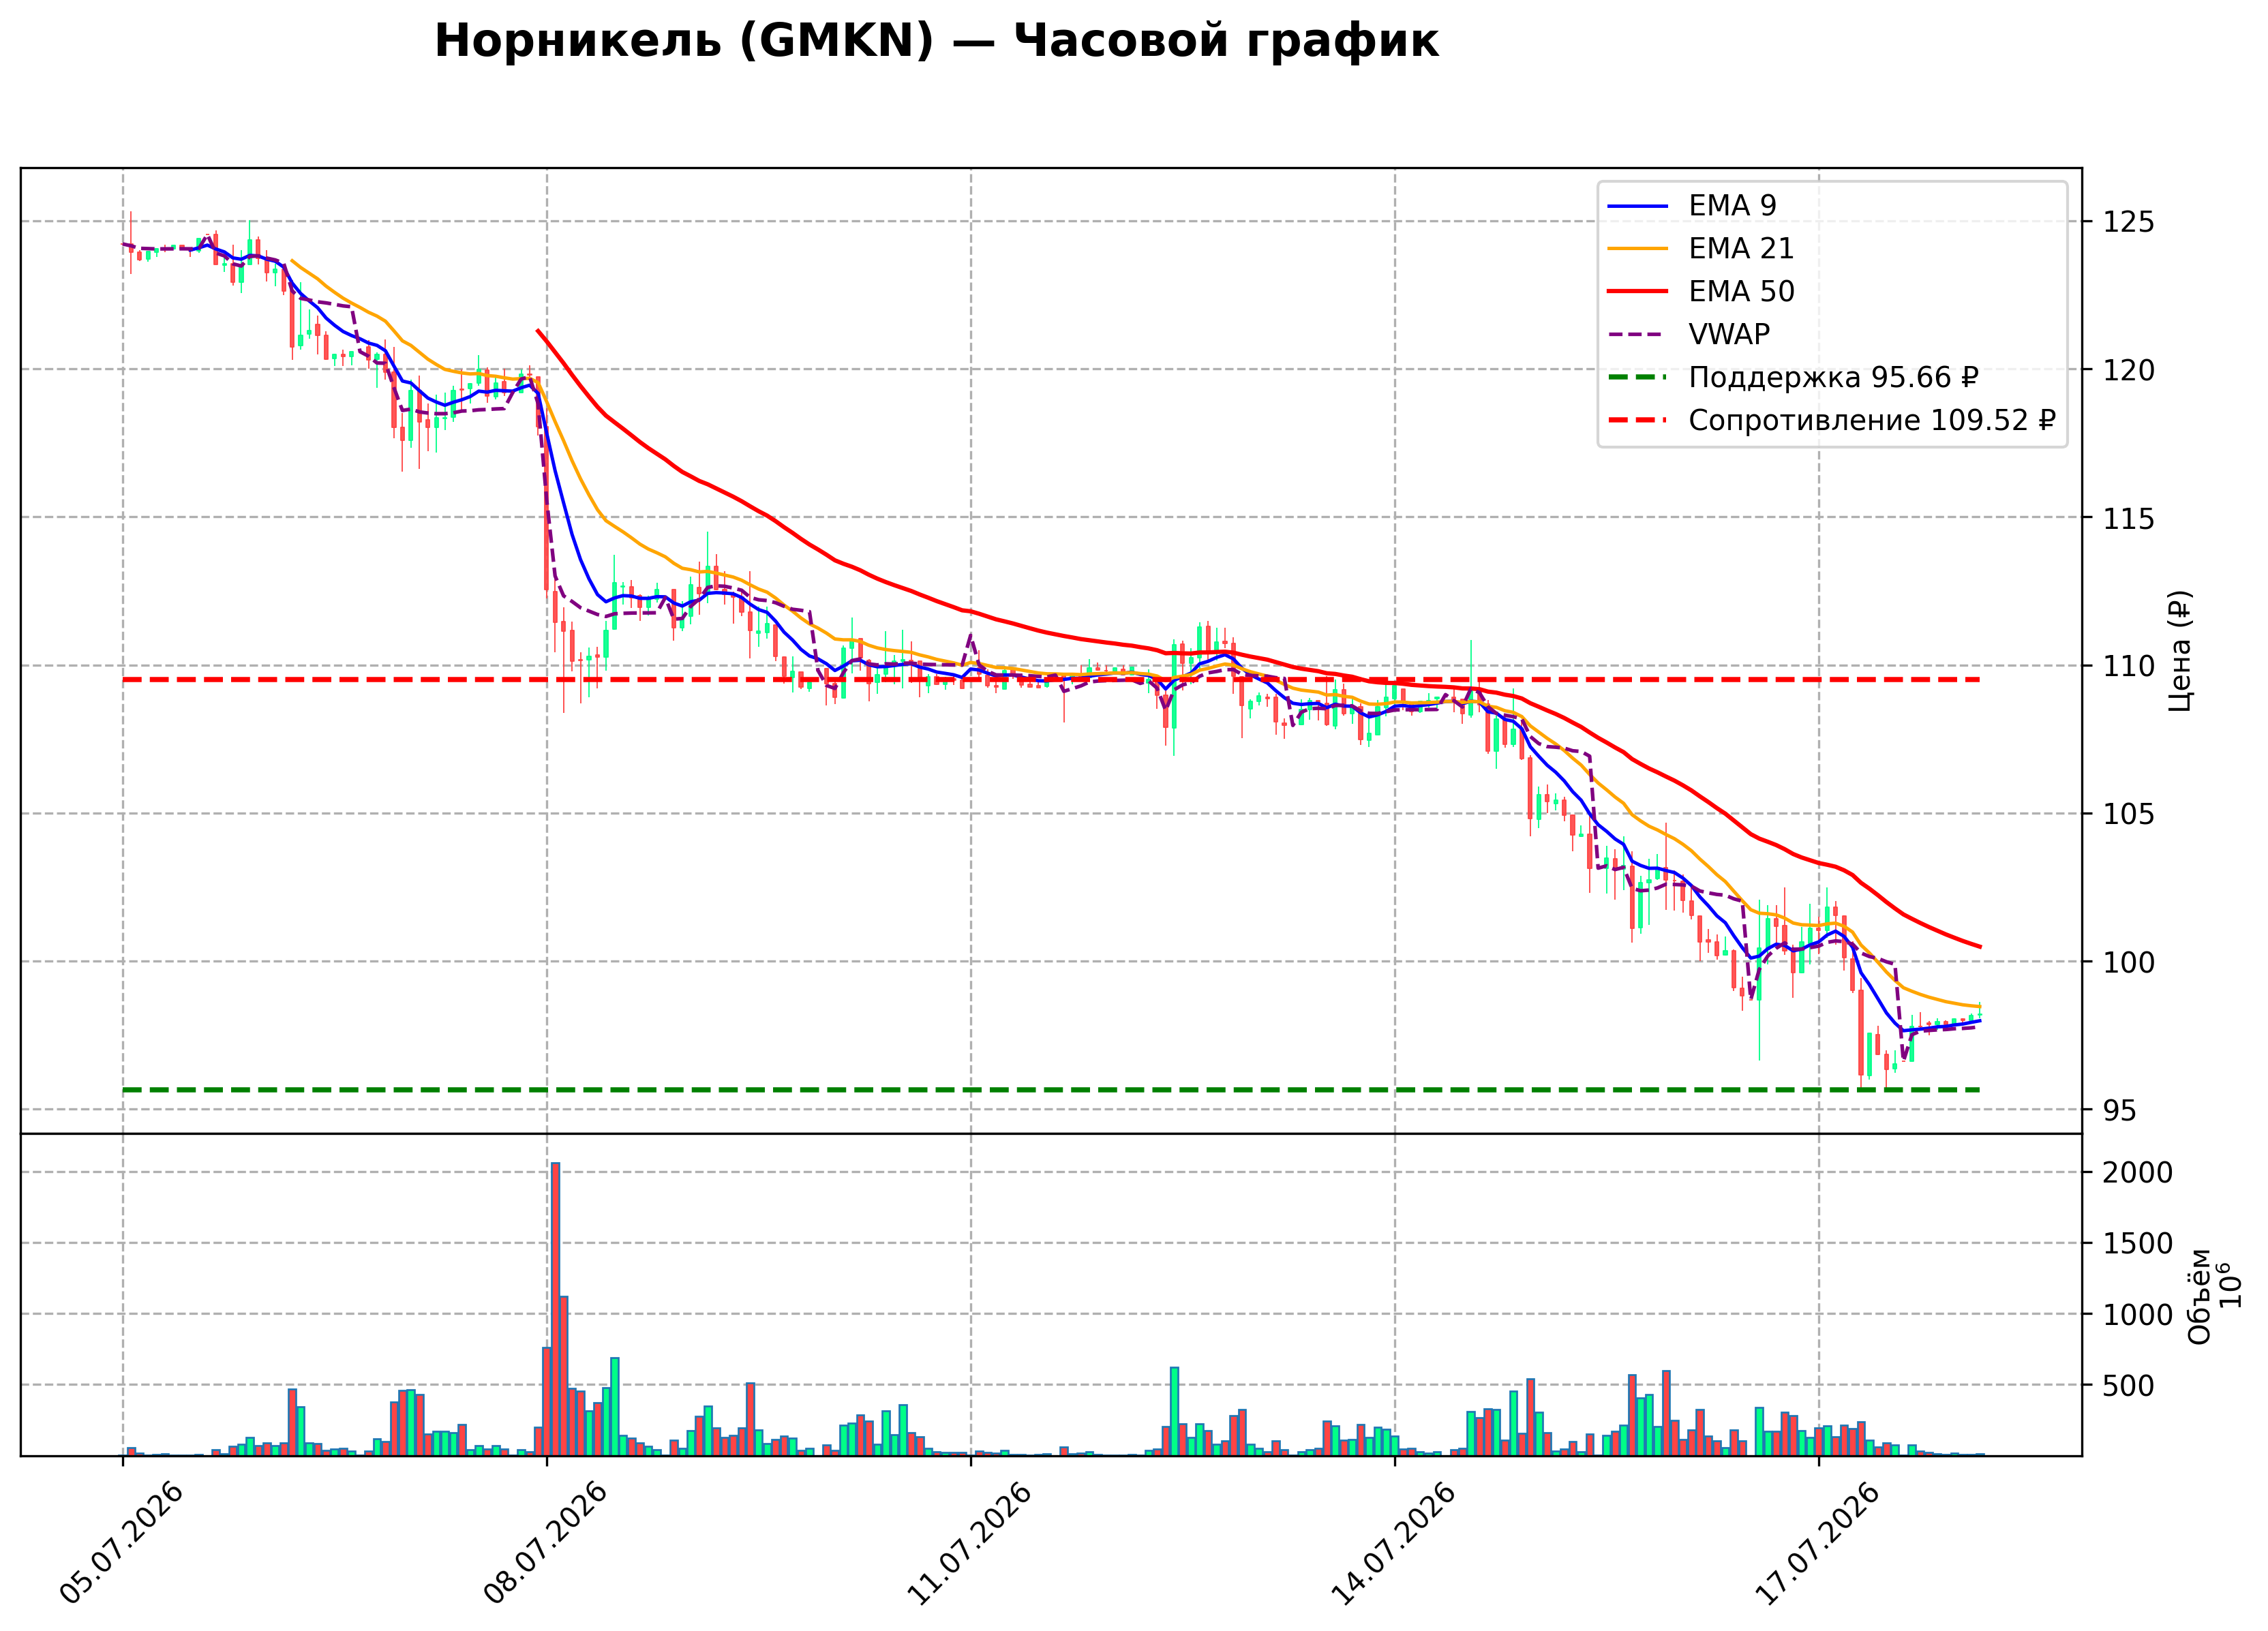Click the orange EMA 21 legend line sample
2268x1631 pixels.
tap(1638, 249)
